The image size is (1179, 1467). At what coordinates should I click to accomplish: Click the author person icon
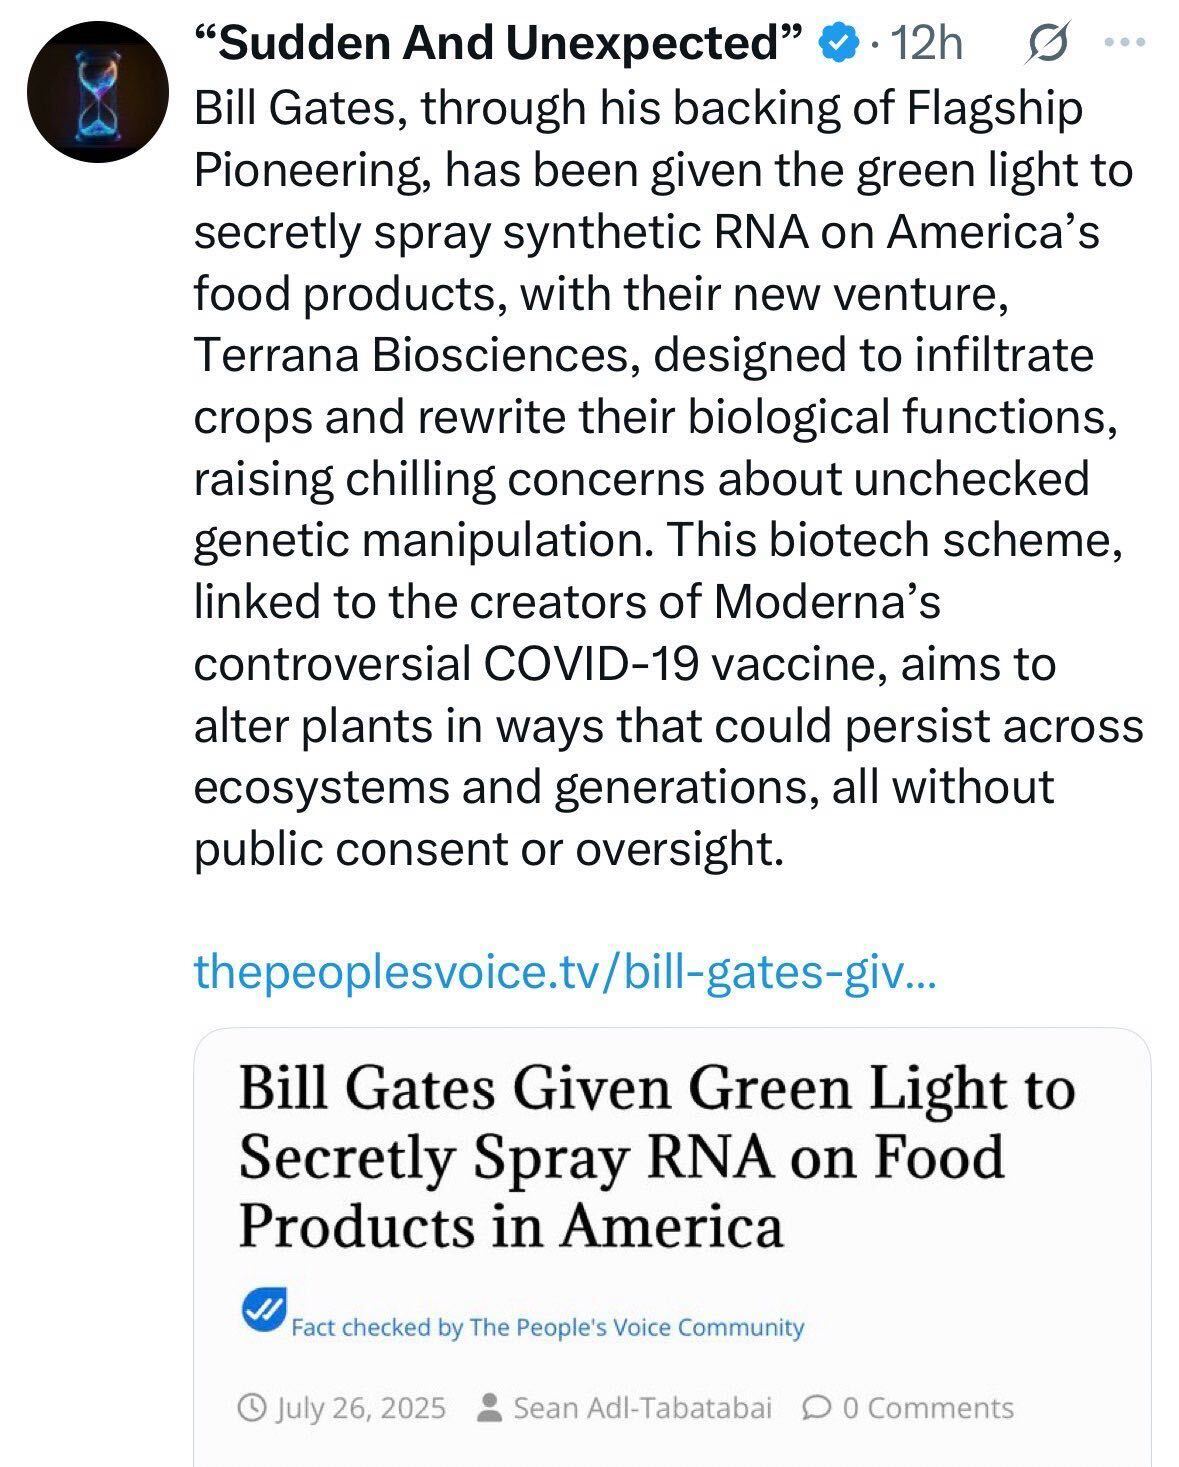tap(490, 1408)
